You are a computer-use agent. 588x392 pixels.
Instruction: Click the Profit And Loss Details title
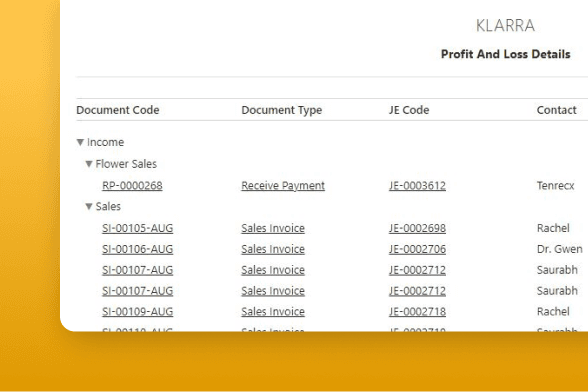click(x=506, y=54)
